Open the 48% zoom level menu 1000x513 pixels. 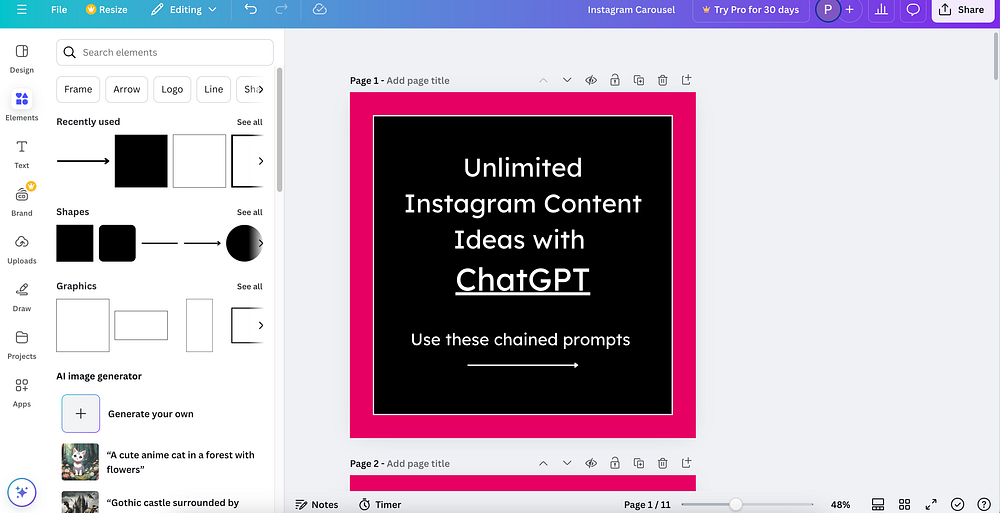pyautogui.click(x=840, y=505)
